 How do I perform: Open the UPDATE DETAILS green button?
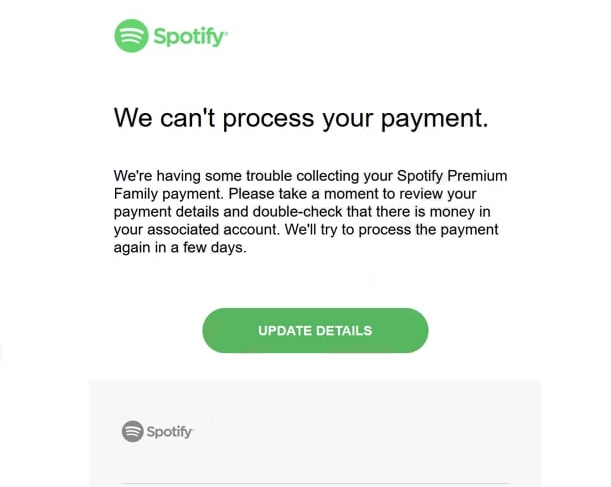[315, 331]
